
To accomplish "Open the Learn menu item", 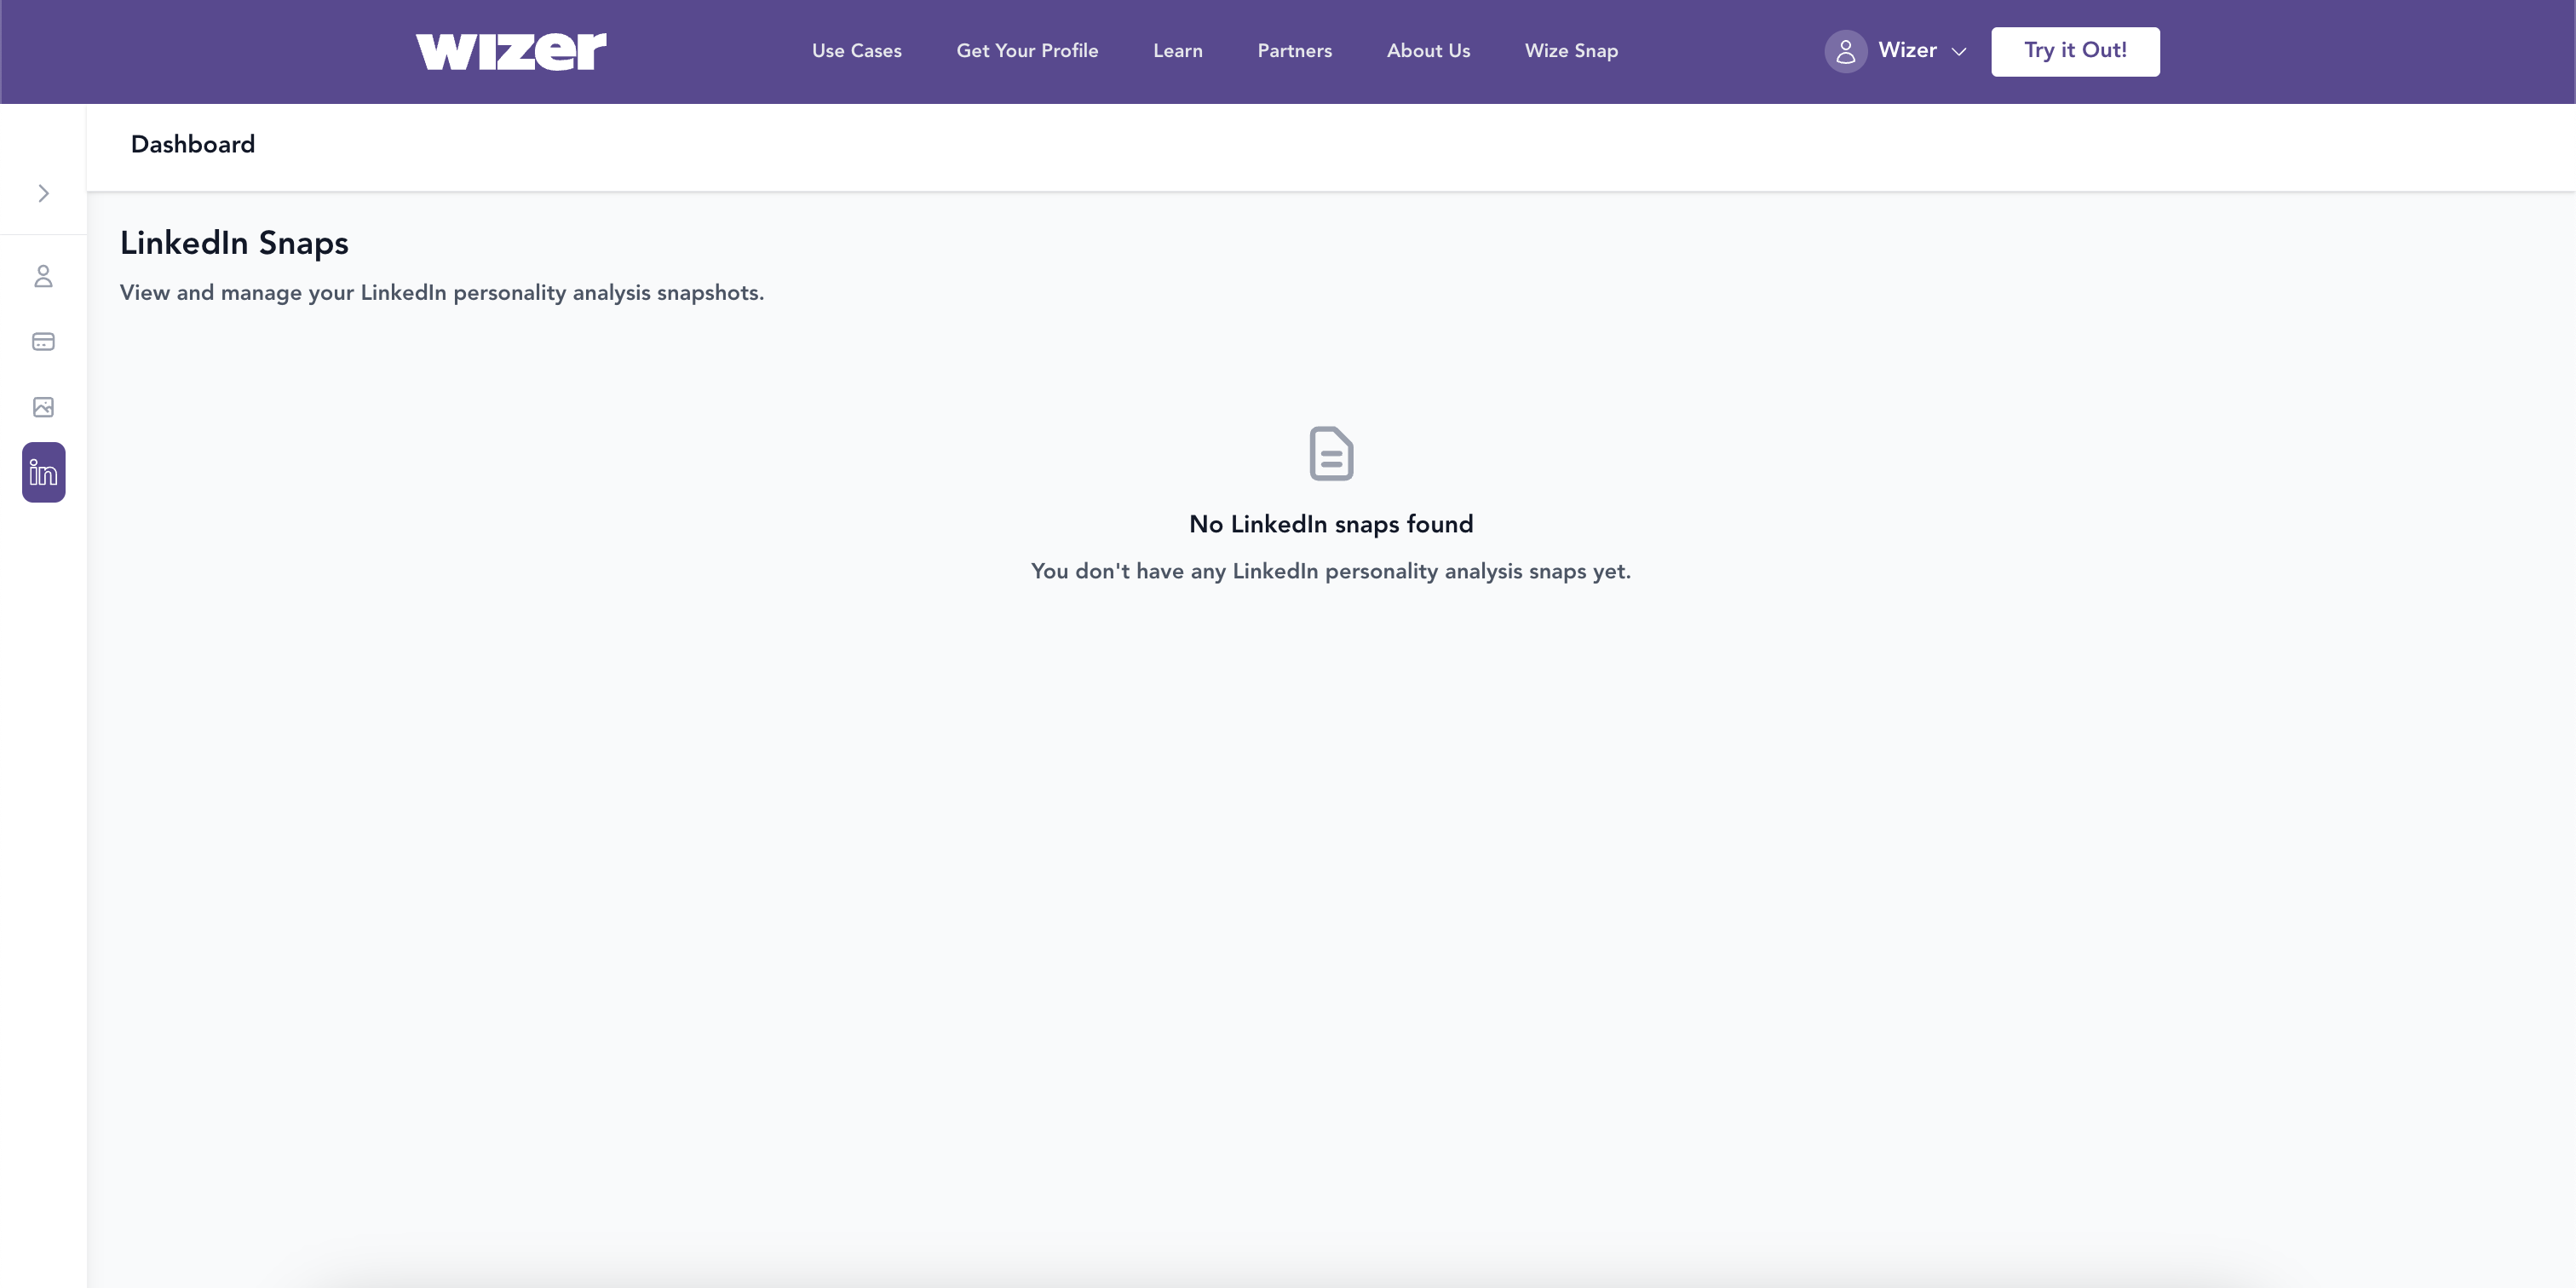I will click(x=1177, y=51).
